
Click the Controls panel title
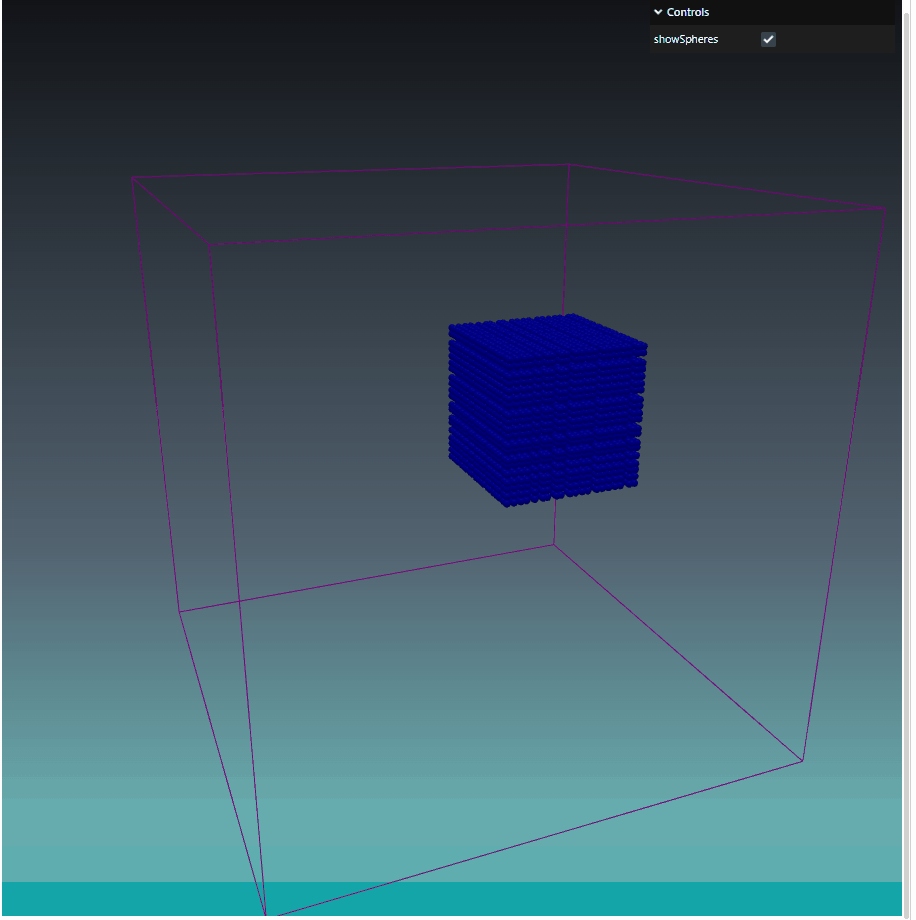coord(688,12)
